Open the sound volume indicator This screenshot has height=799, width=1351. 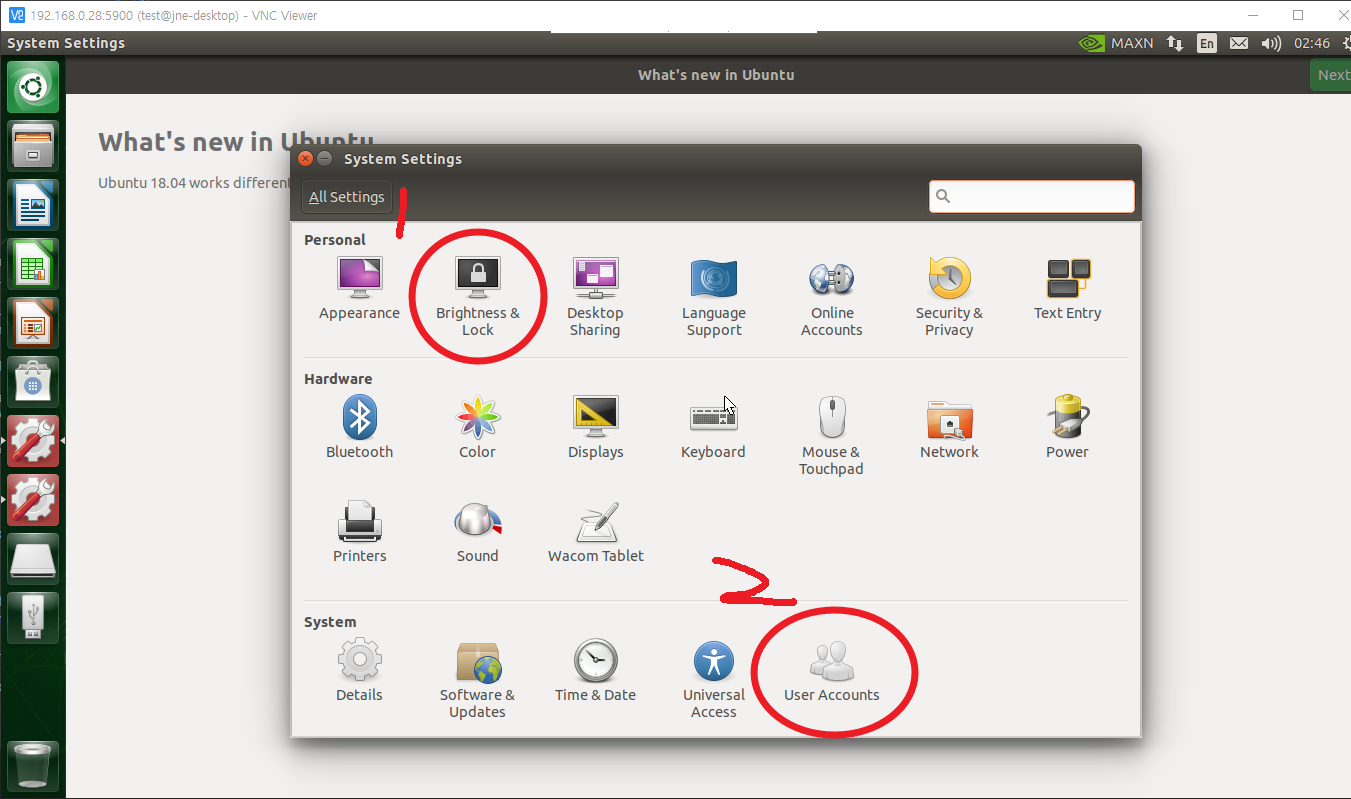click(1271, 43)
